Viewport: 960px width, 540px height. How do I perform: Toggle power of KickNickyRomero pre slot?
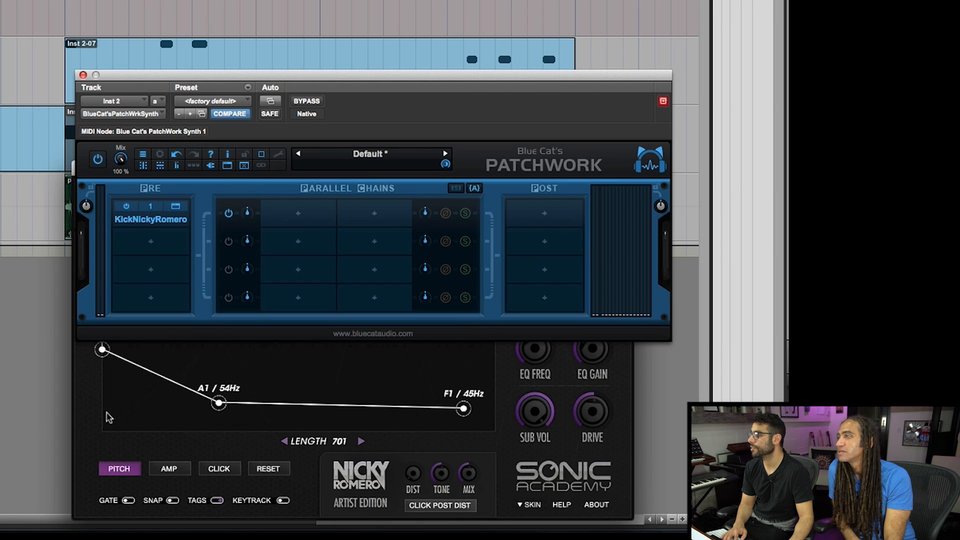point(126,206)
